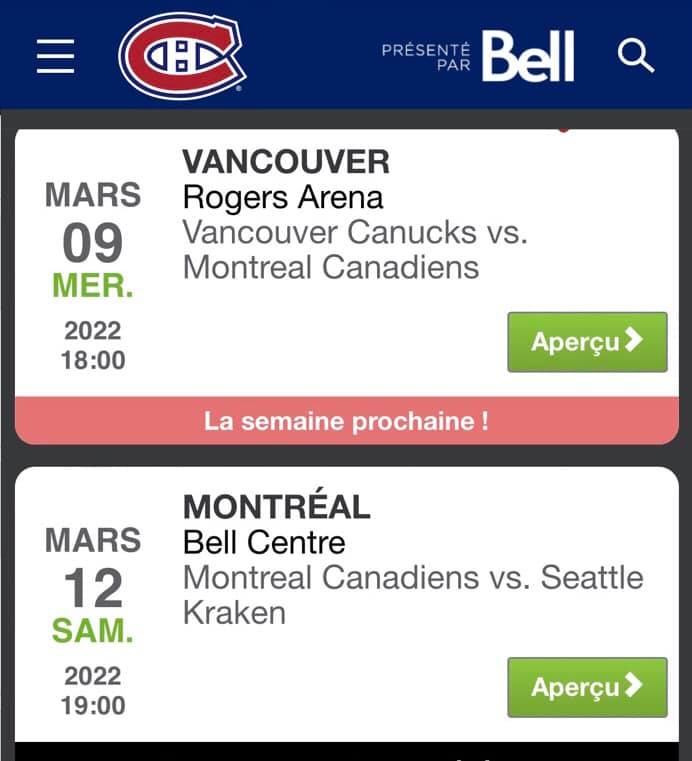Open the MONTRÉAL event title
The image size is (692, 761).
pyautogui.click(x=277, y=507)
